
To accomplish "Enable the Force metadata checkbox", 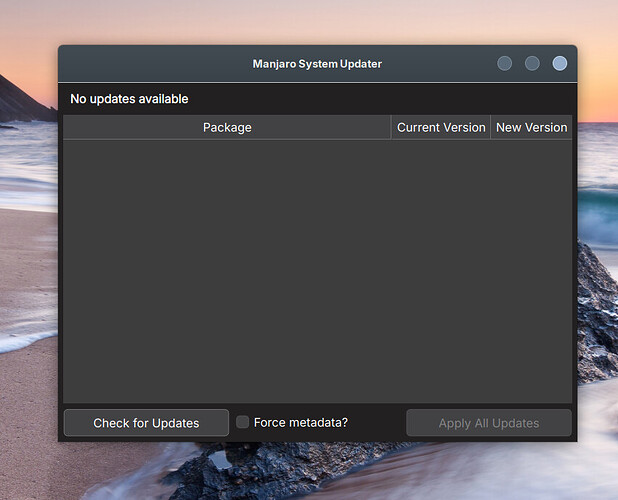I will 242,422.
